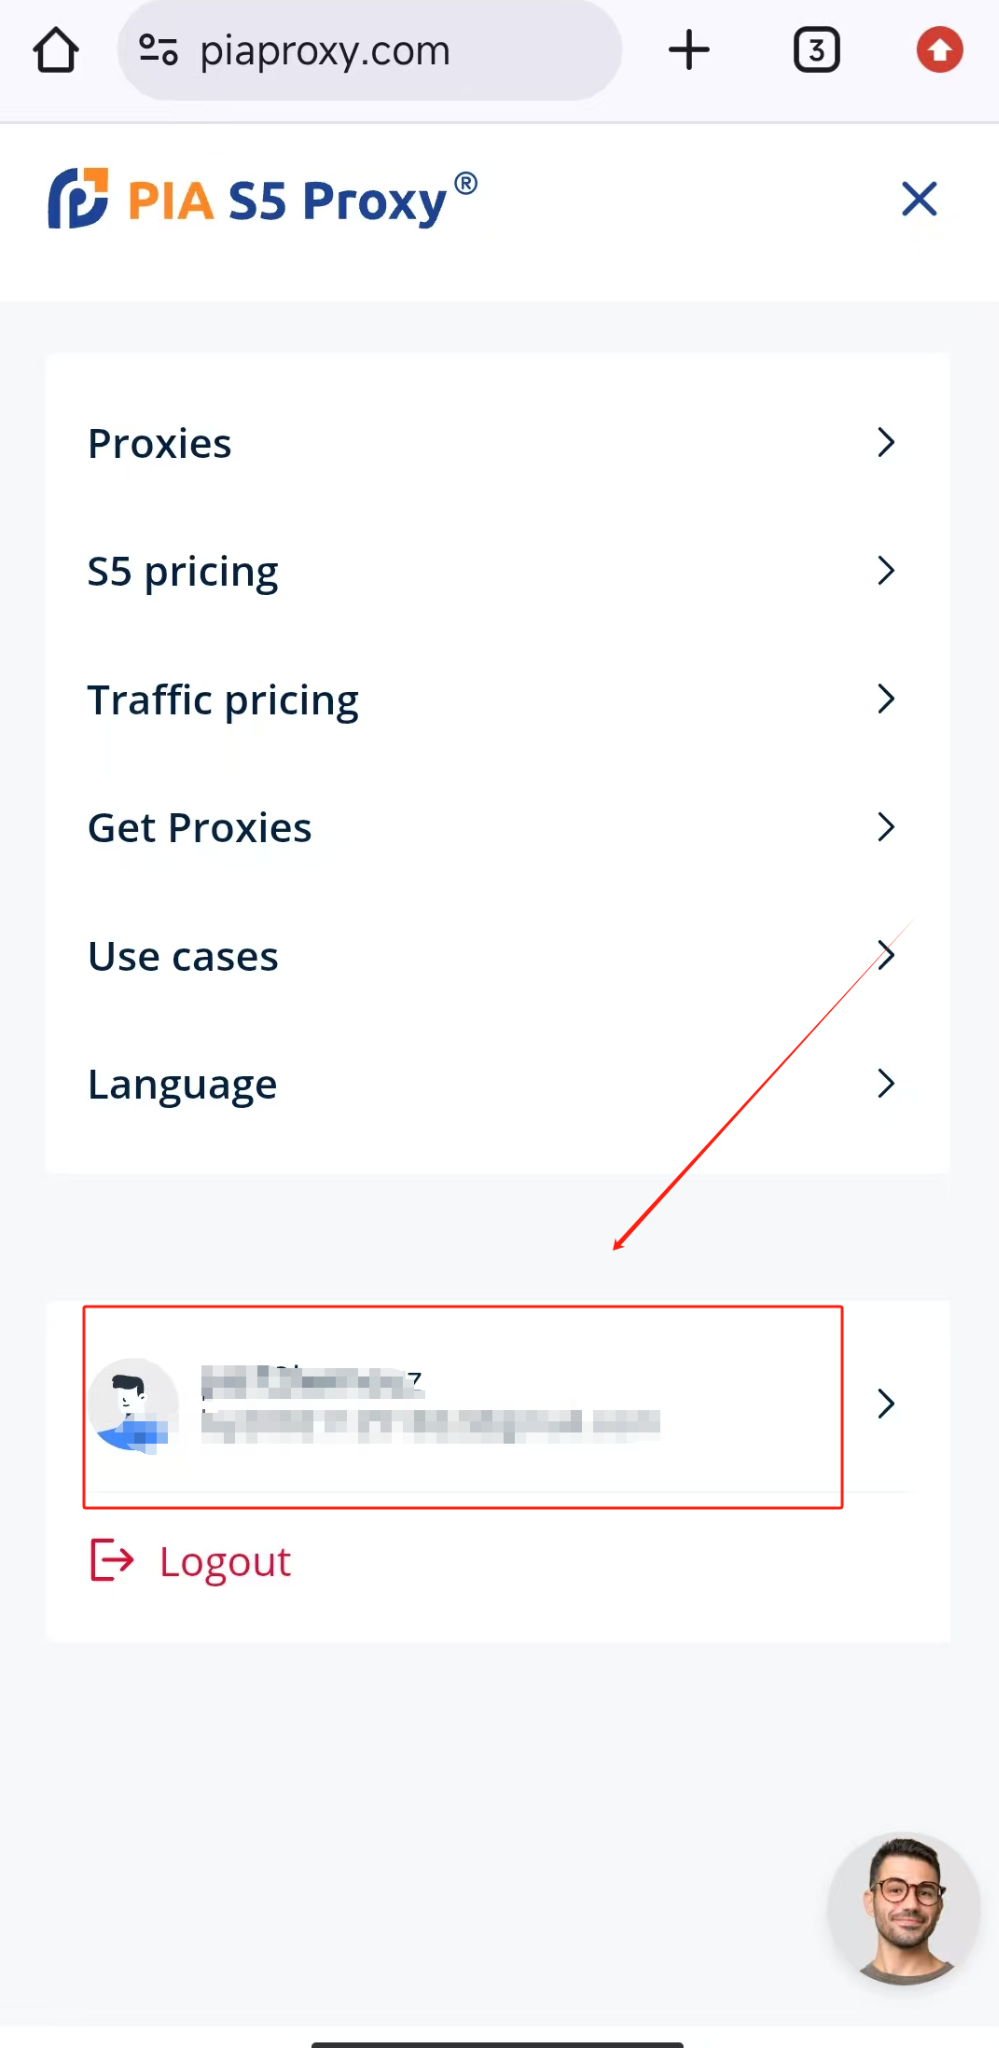
Task: Tap the browser home icon
Action: coord(56,50)
